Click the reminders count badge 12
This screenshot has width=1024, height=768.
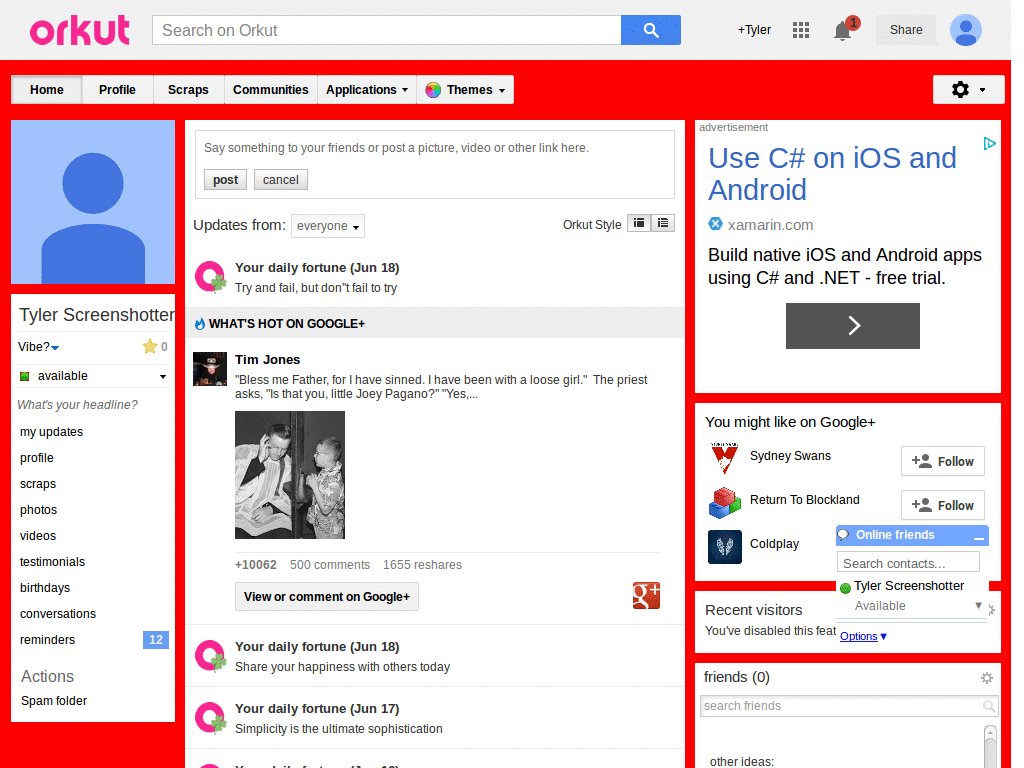tap(155, 640)
